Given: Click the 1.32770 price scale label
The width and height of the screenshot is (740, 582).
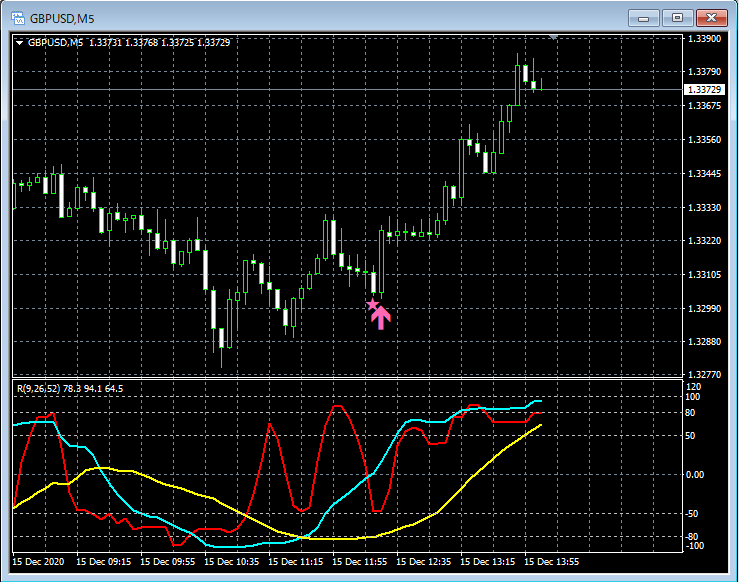Looking at the screenshot, I should 705,375.
